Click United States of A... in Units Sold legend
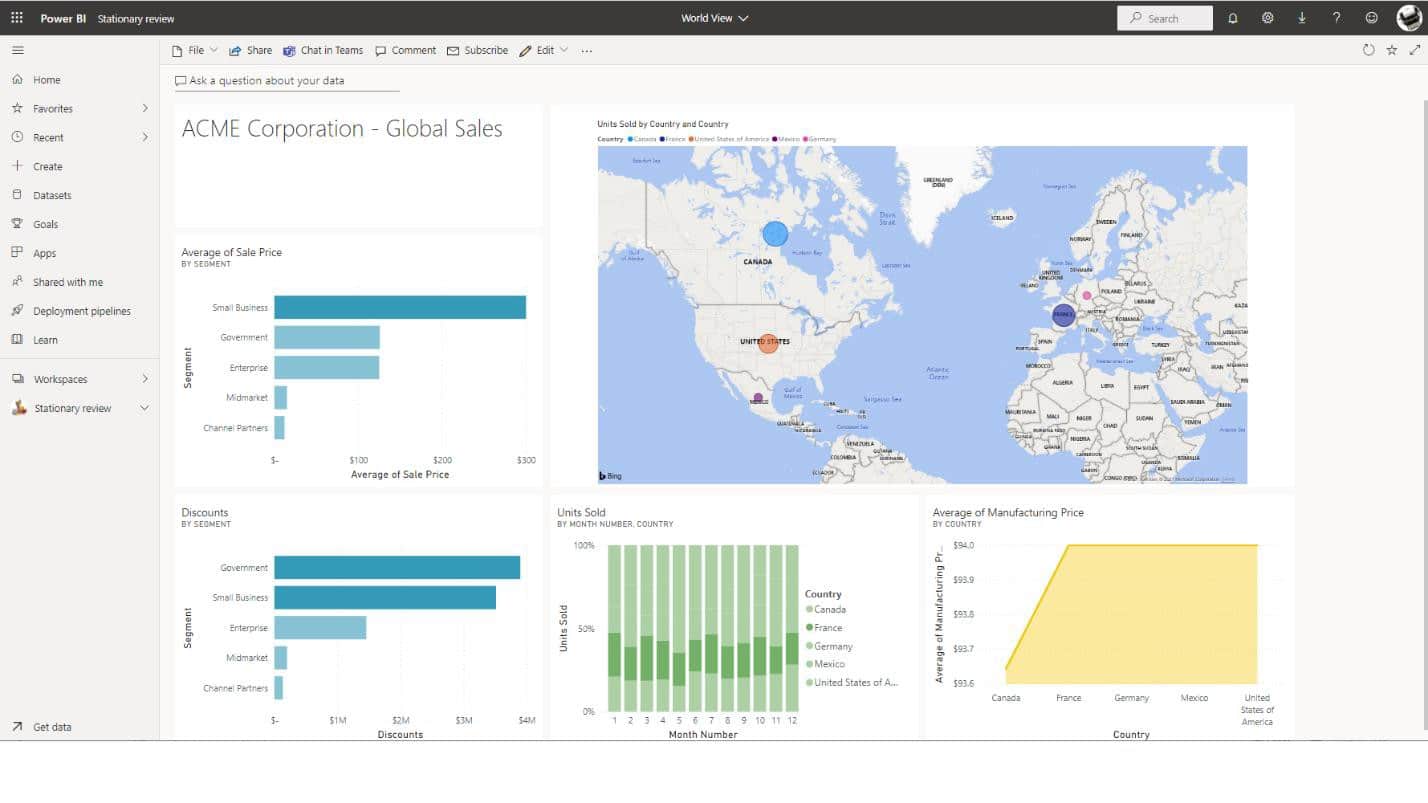Screen dimensions: 1428x803 [852, 682]
